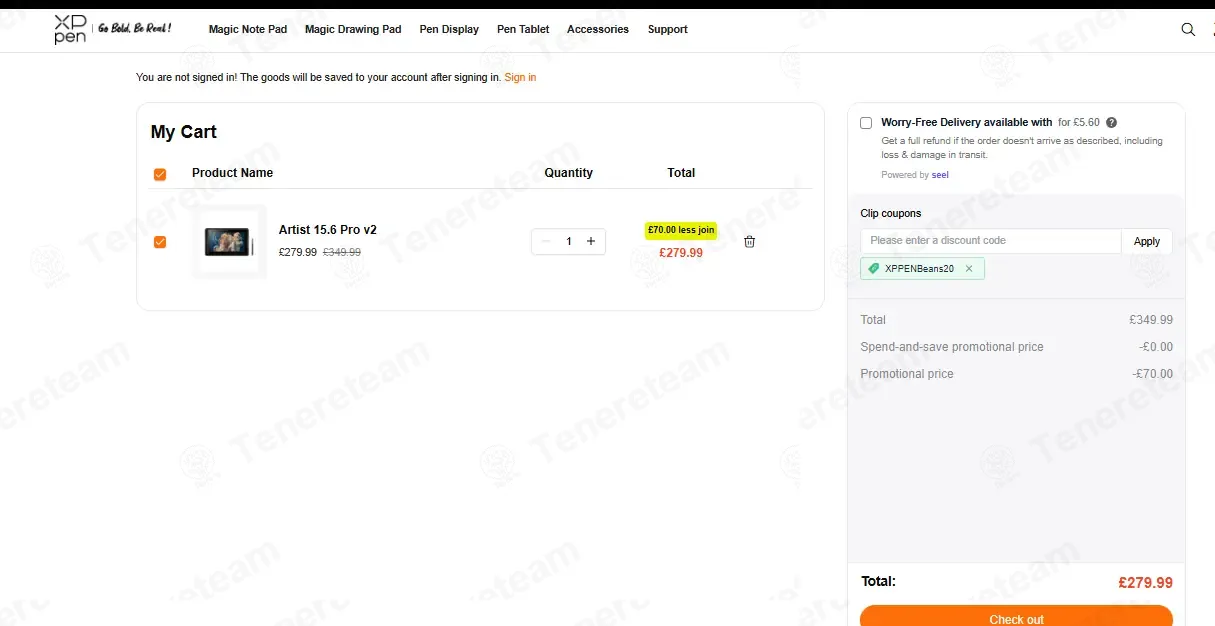This screenshot has height=626, width=1215.
Task: Open the Artist 15.6 Pro v2 thumbnail
Action: tap(229, 242)
